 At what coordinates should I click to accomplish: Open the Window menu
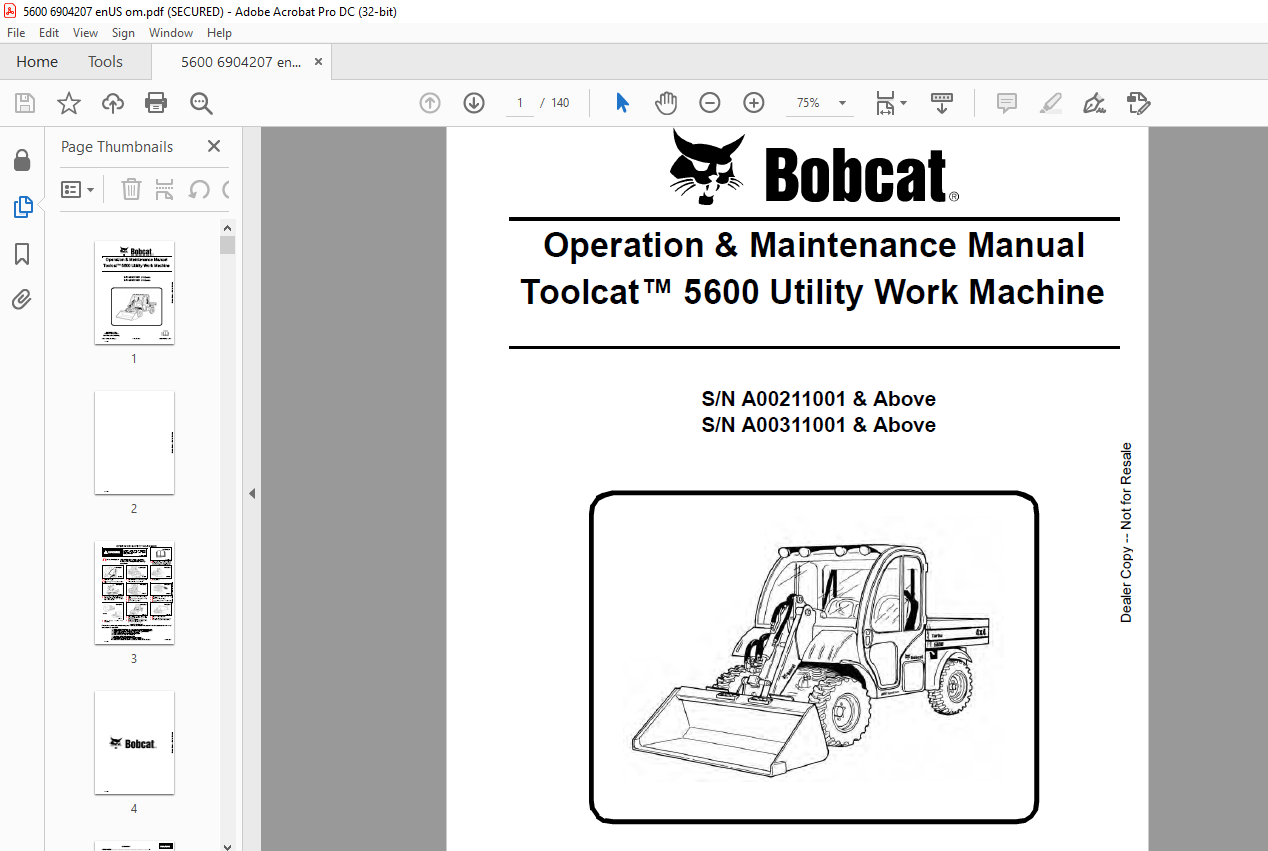tap(171, 33)
